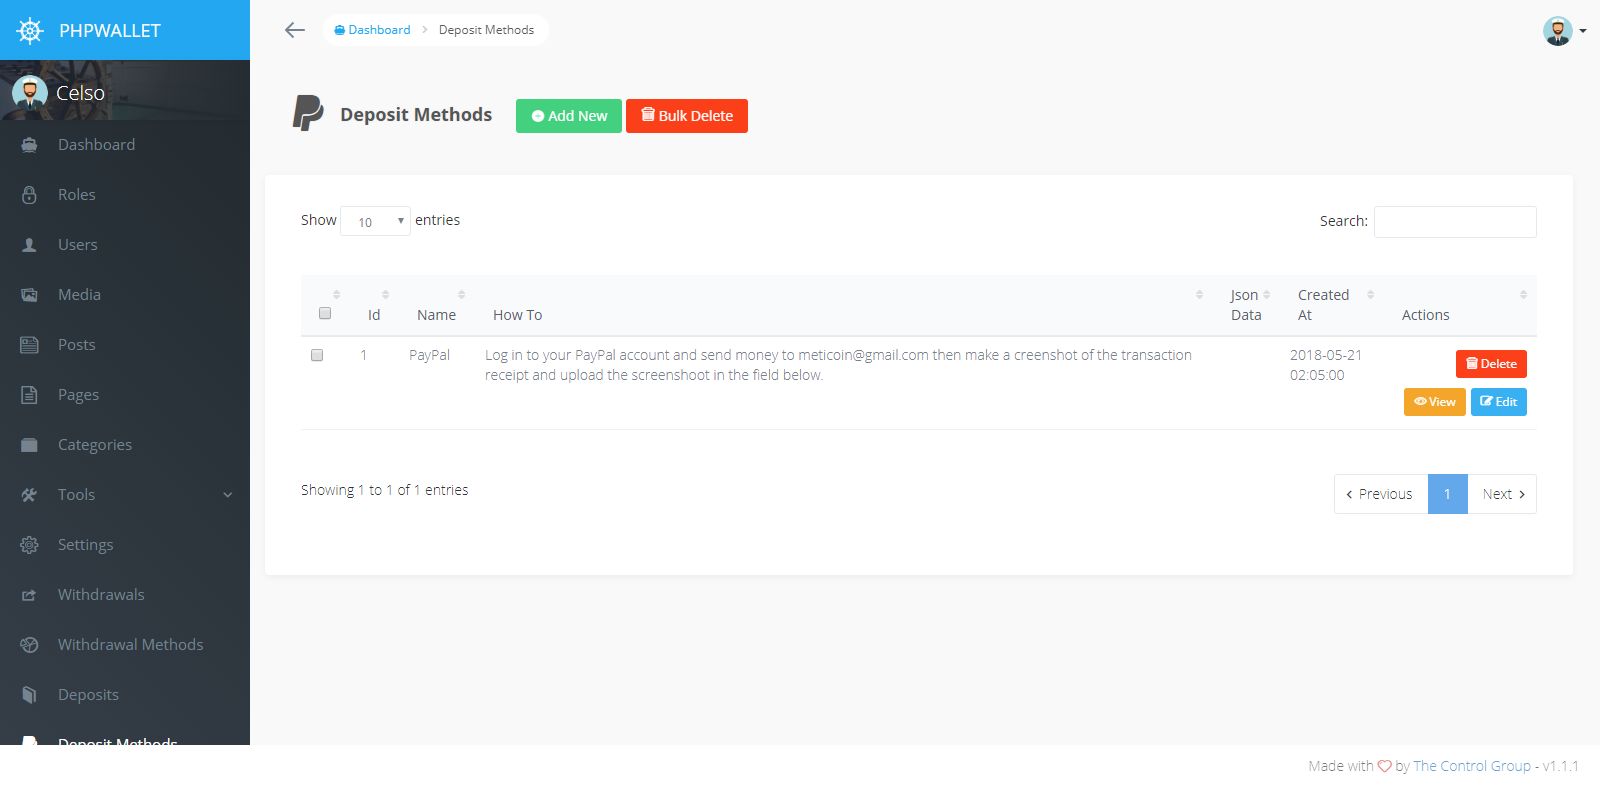Click the Settings gear icon in sidebar
1600x787 pixels.
coord(29,545)
